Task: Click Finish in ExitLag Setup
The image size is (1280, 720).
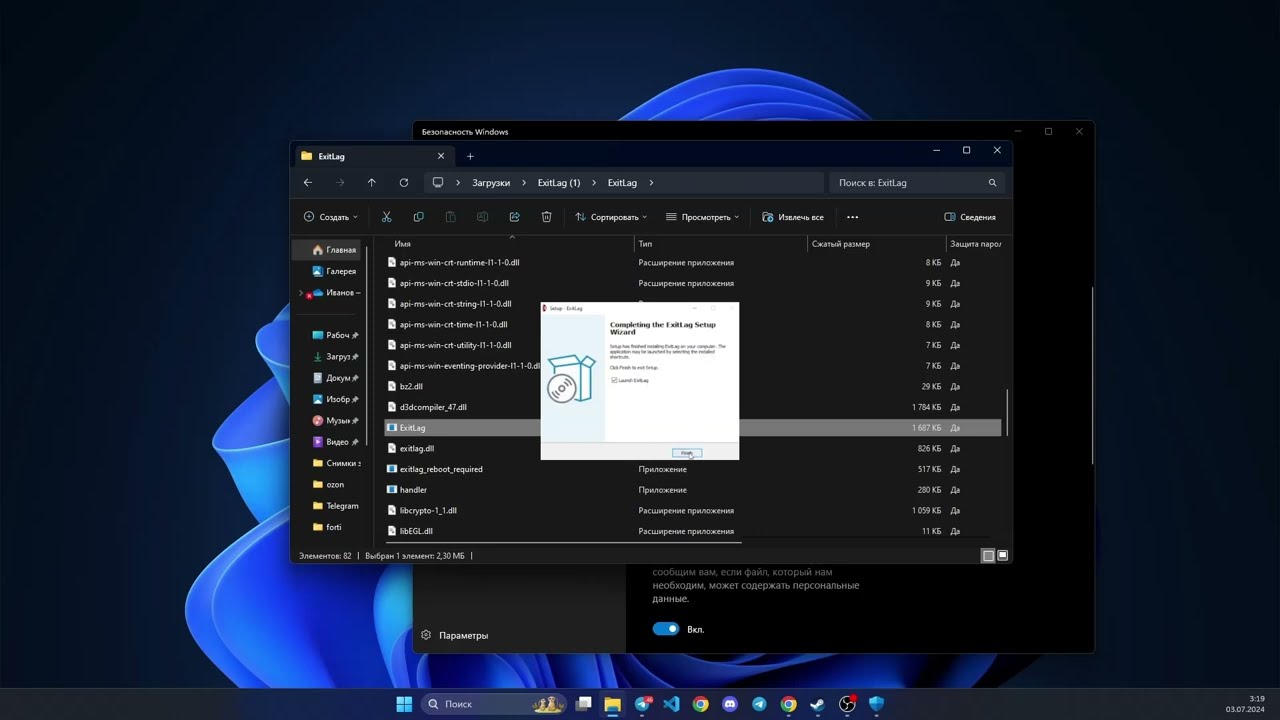Action: click(687, 453)
